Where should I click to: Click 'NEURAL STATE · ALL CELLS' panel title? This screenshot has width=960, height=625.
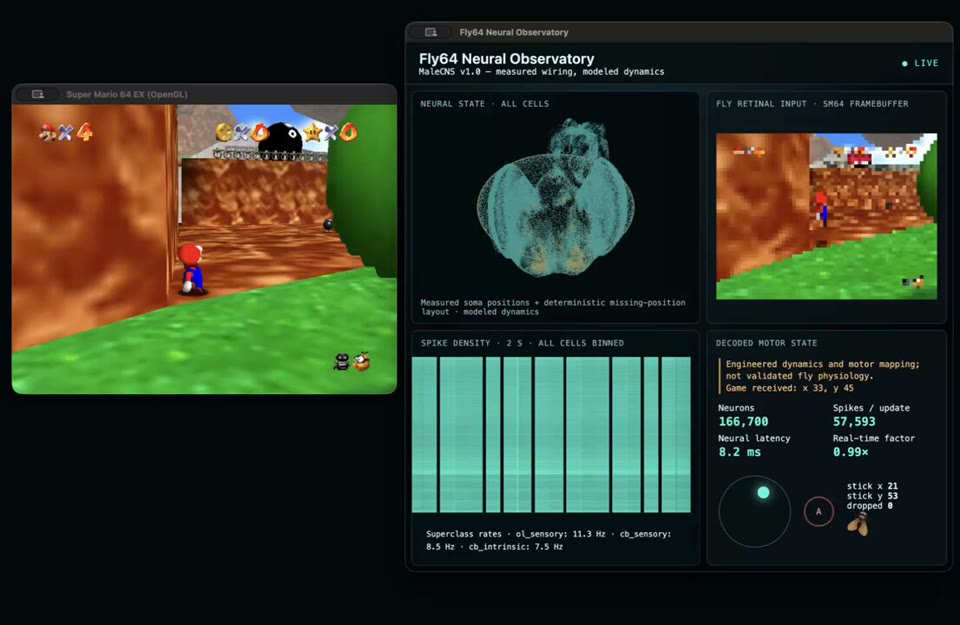[484, 103]
